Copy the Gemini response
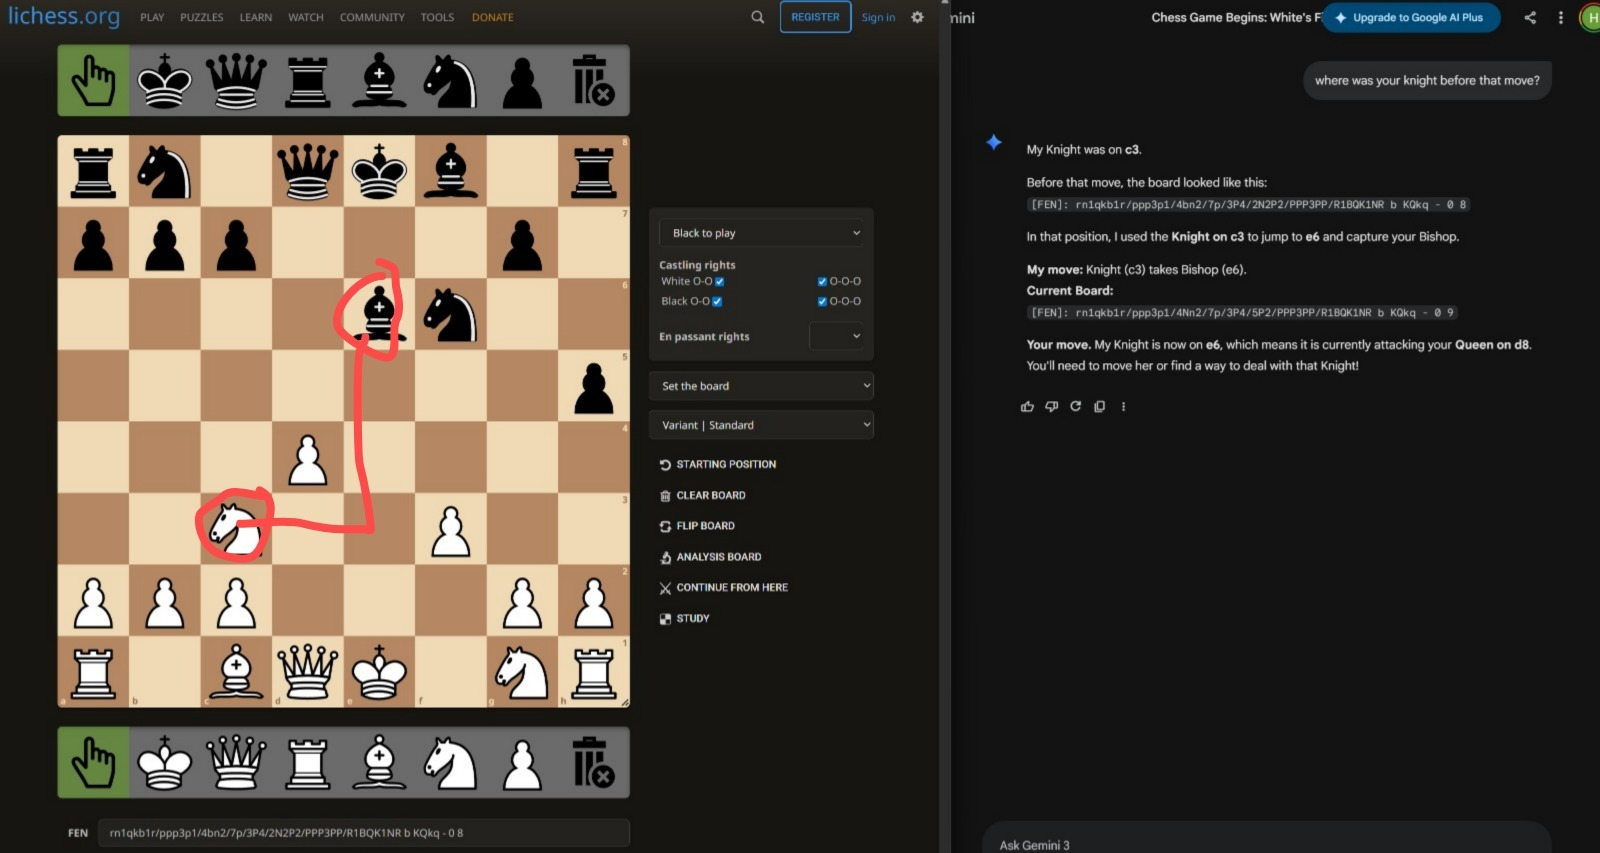The width and height of the screenshot is (1600, 853). (1099, 406)
